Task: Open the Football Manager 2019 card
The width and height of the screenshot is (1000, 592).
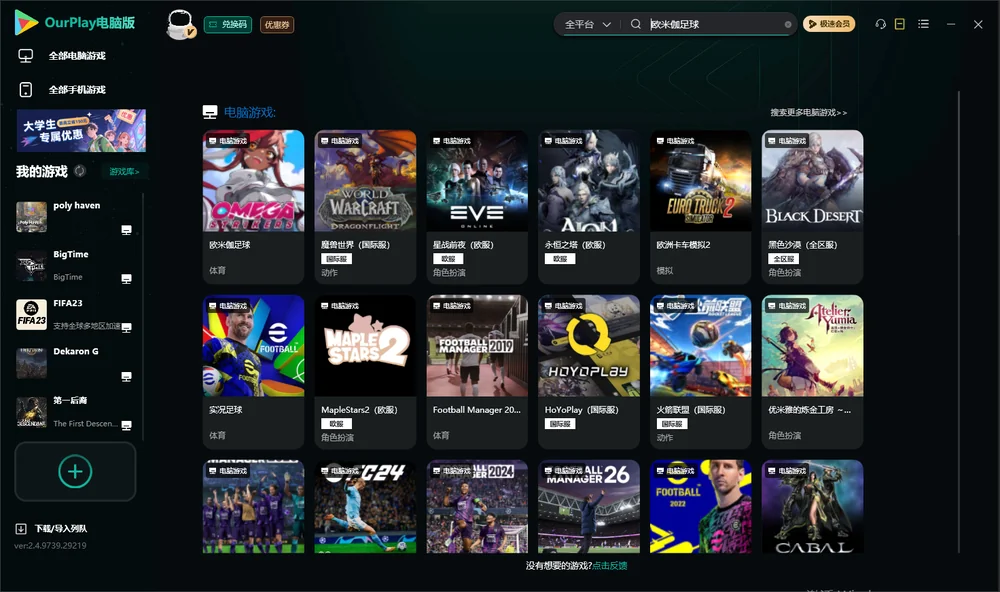Action: (477, 371)
